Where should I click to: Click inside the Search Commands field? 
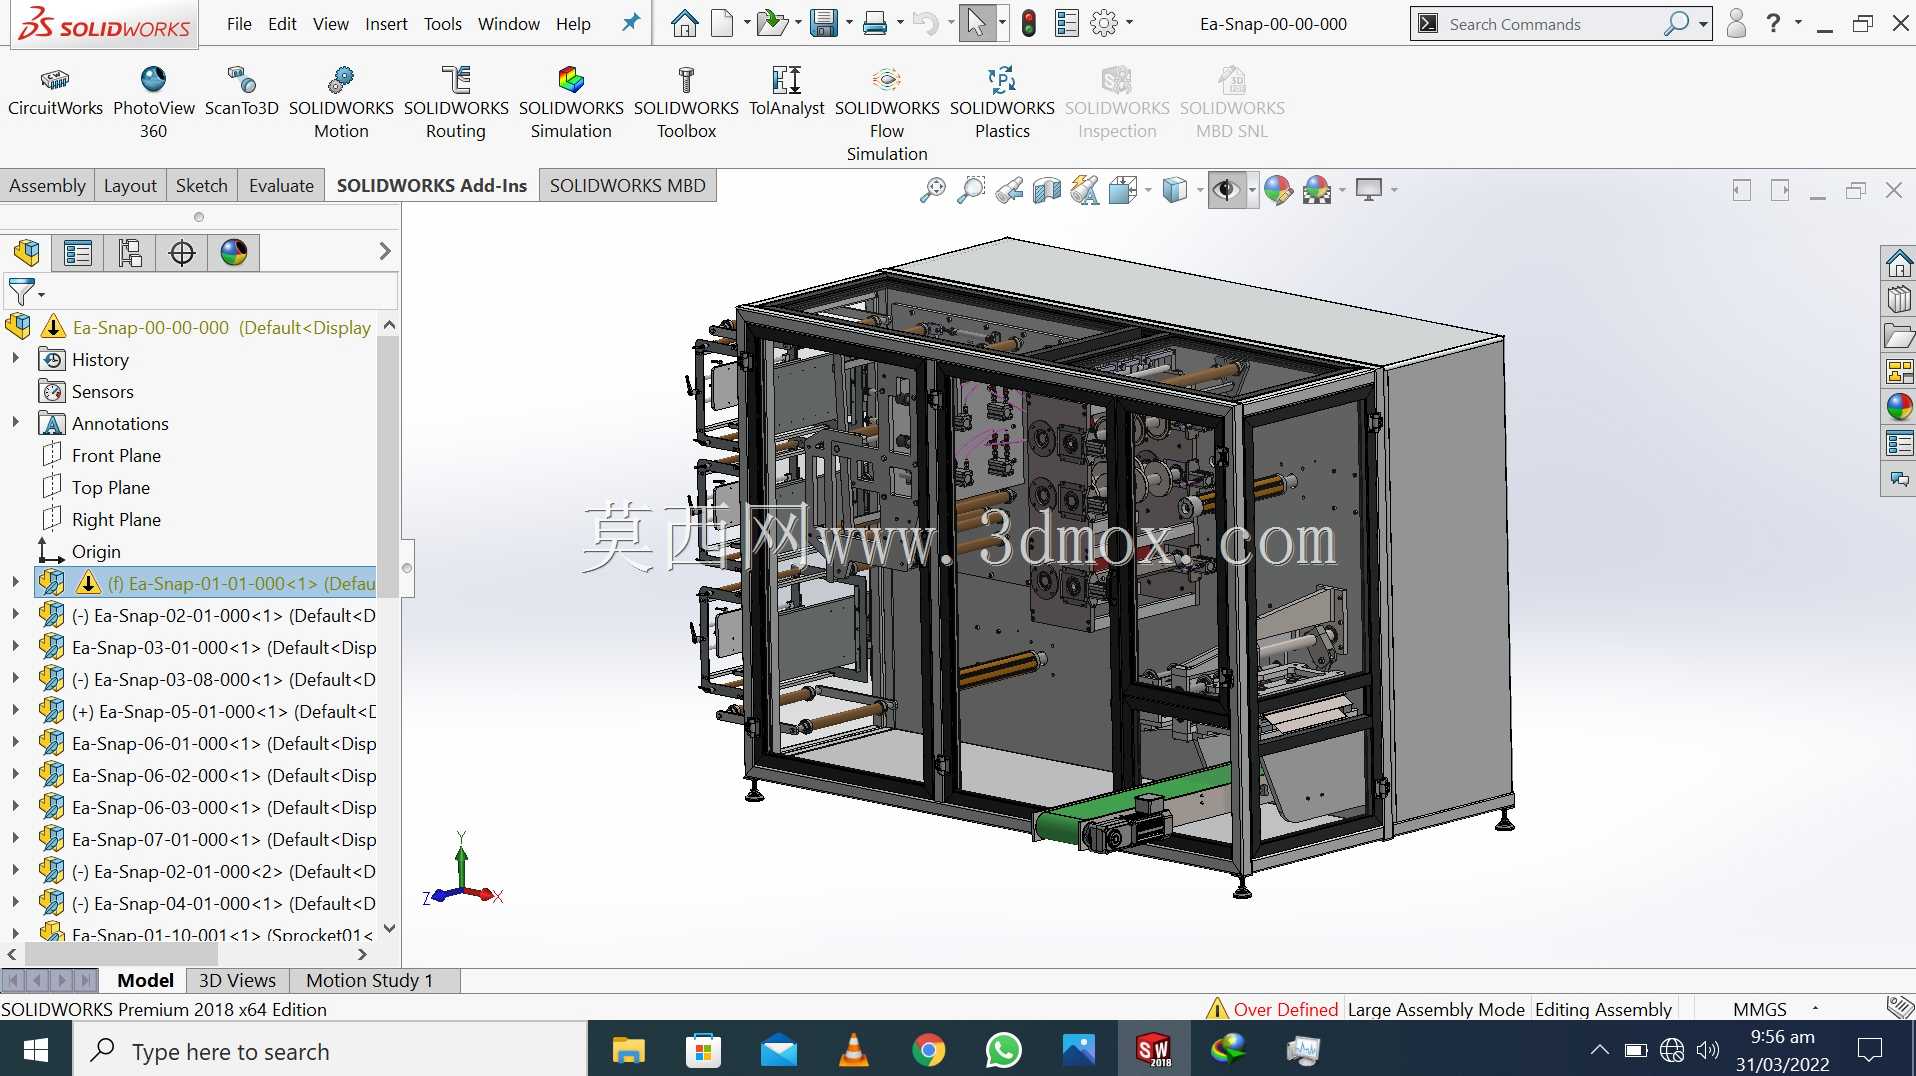click(x=1548, y=24)
